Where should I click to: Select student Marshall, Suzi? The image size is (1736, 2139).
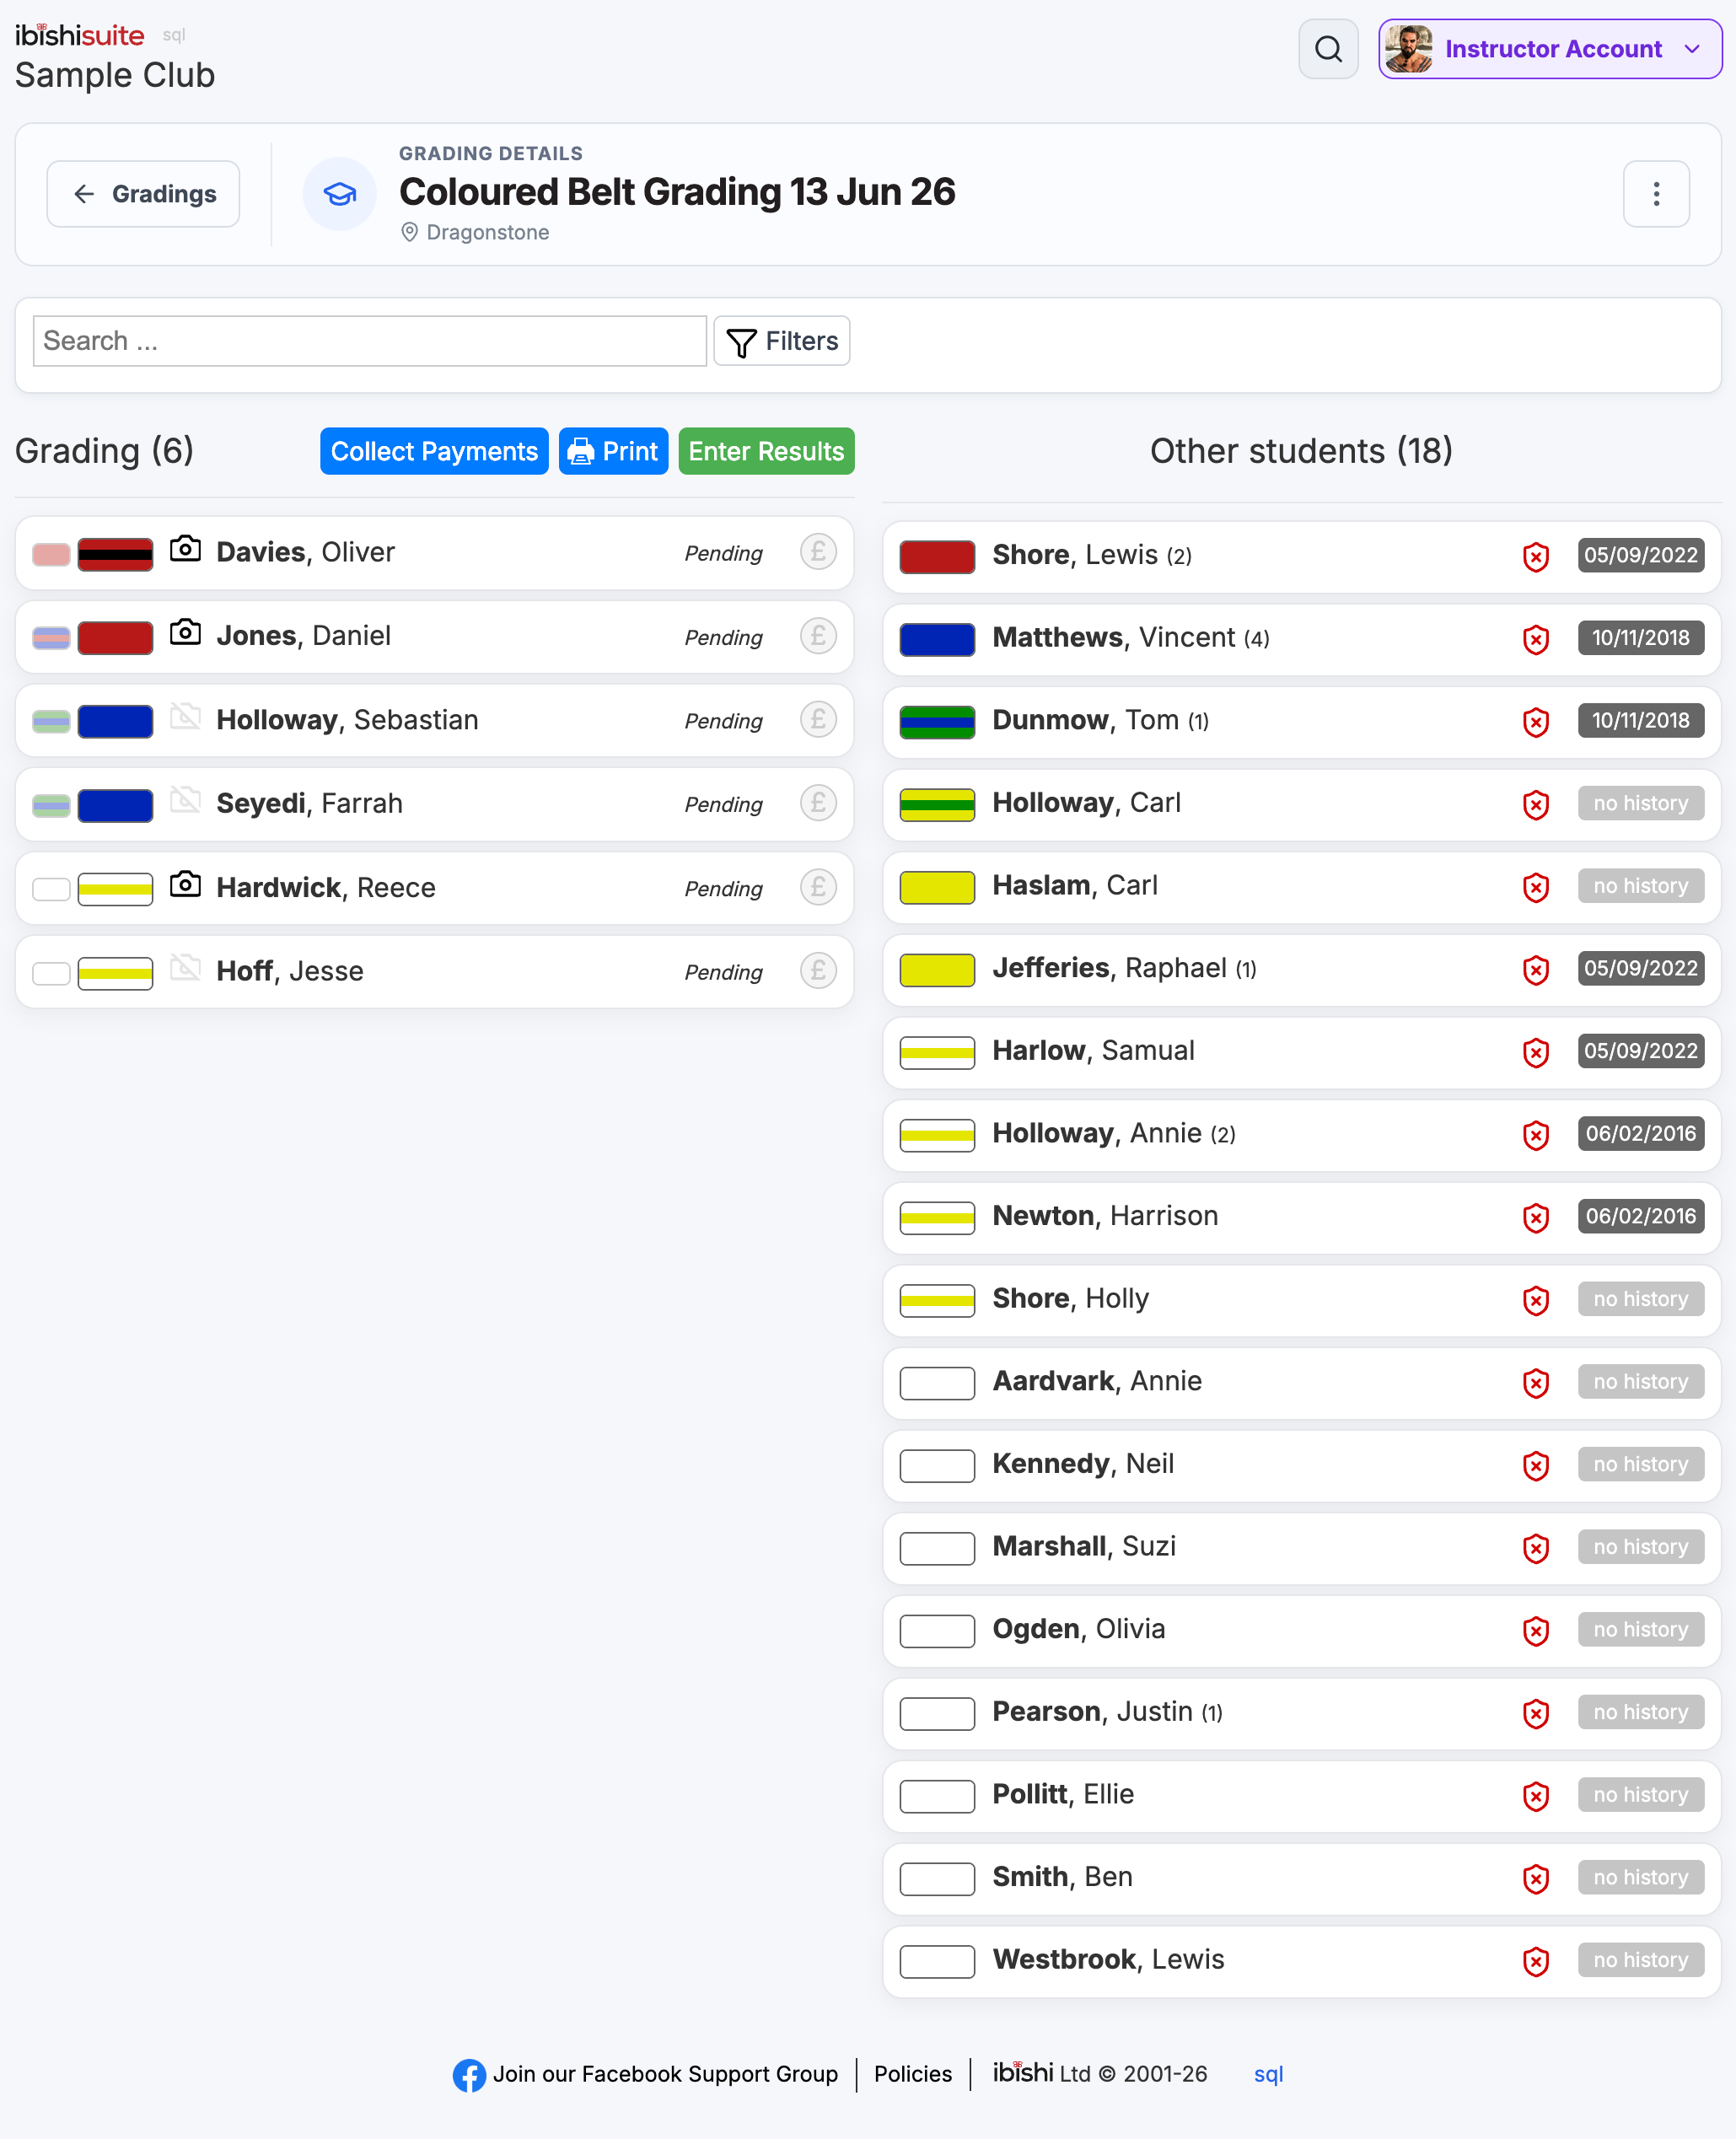coord(1301,1548)
